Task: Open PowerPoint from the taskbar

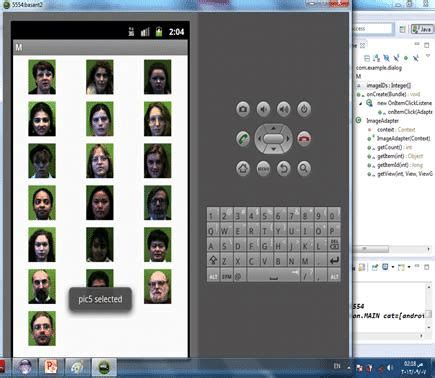Action: point(51,367)
